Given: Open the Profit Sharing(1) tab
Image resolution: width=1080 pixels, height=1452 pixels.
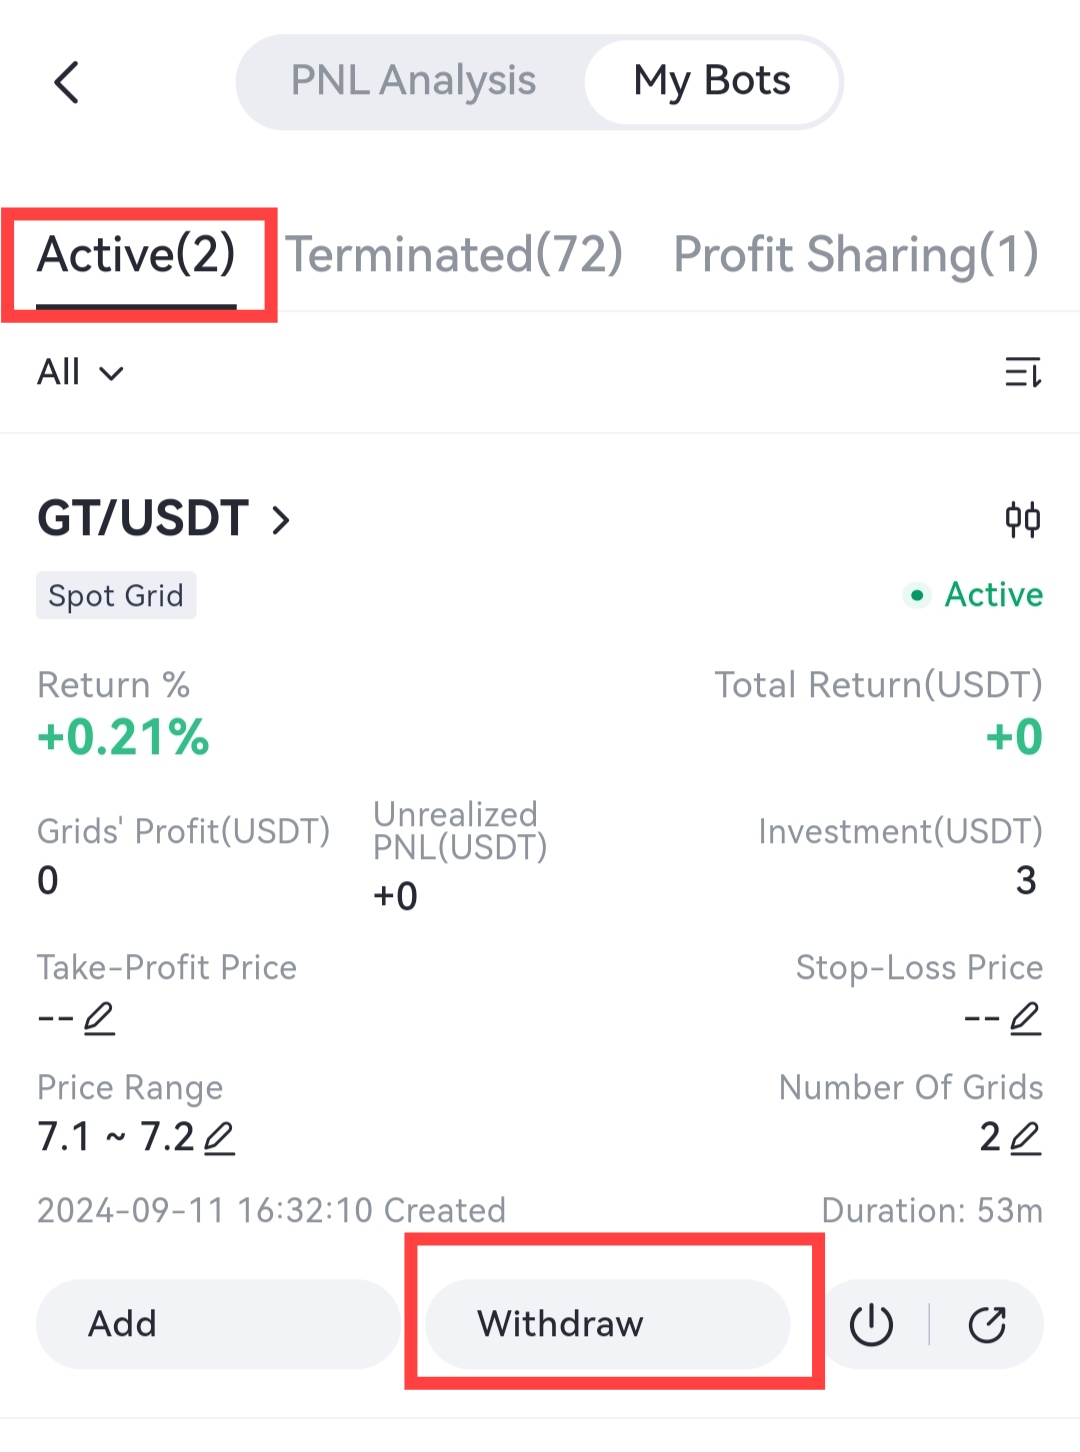Looking at the screenshot, I should (856, 255).
